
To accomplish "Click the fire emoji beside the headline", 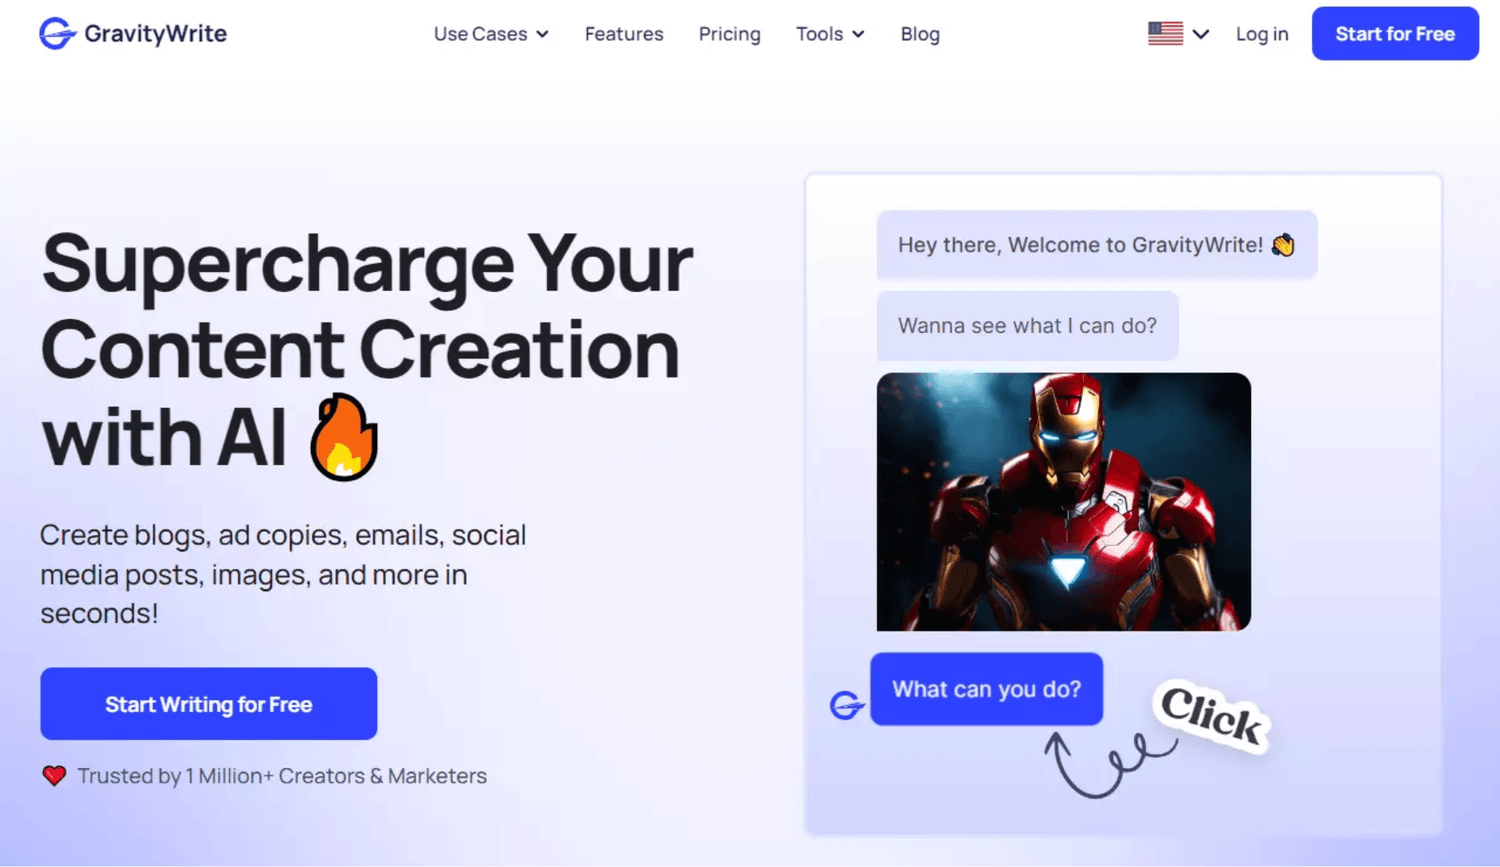I will (x=343, y=437).
